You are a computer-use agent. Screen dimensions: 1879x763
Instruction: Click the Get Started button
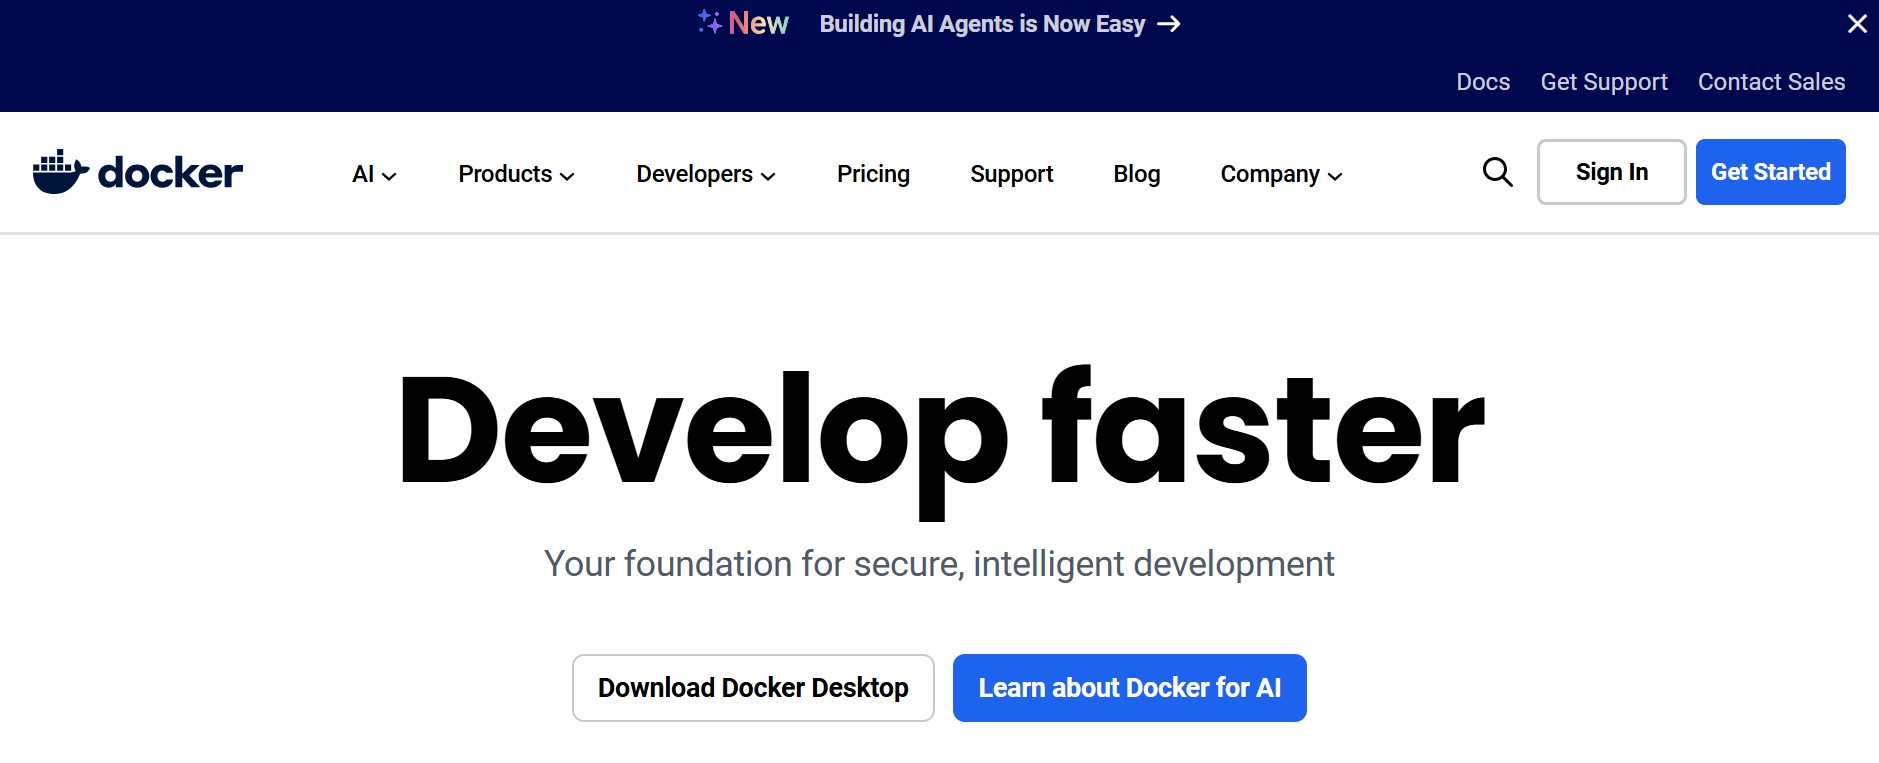pyautogui.click(x=1770, y=172)
